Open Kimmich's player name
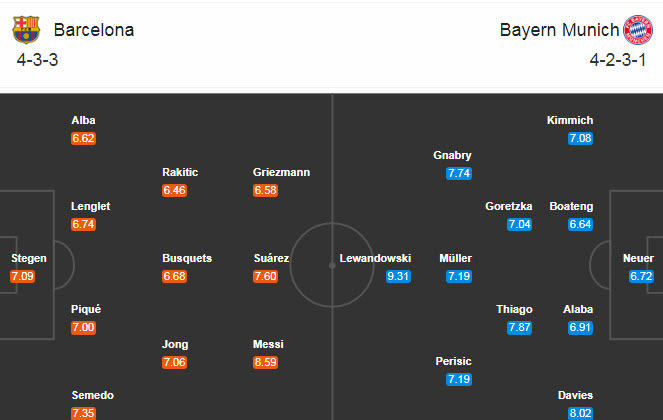The width and height of the screenshot is (663, 420). click(570, 120)
